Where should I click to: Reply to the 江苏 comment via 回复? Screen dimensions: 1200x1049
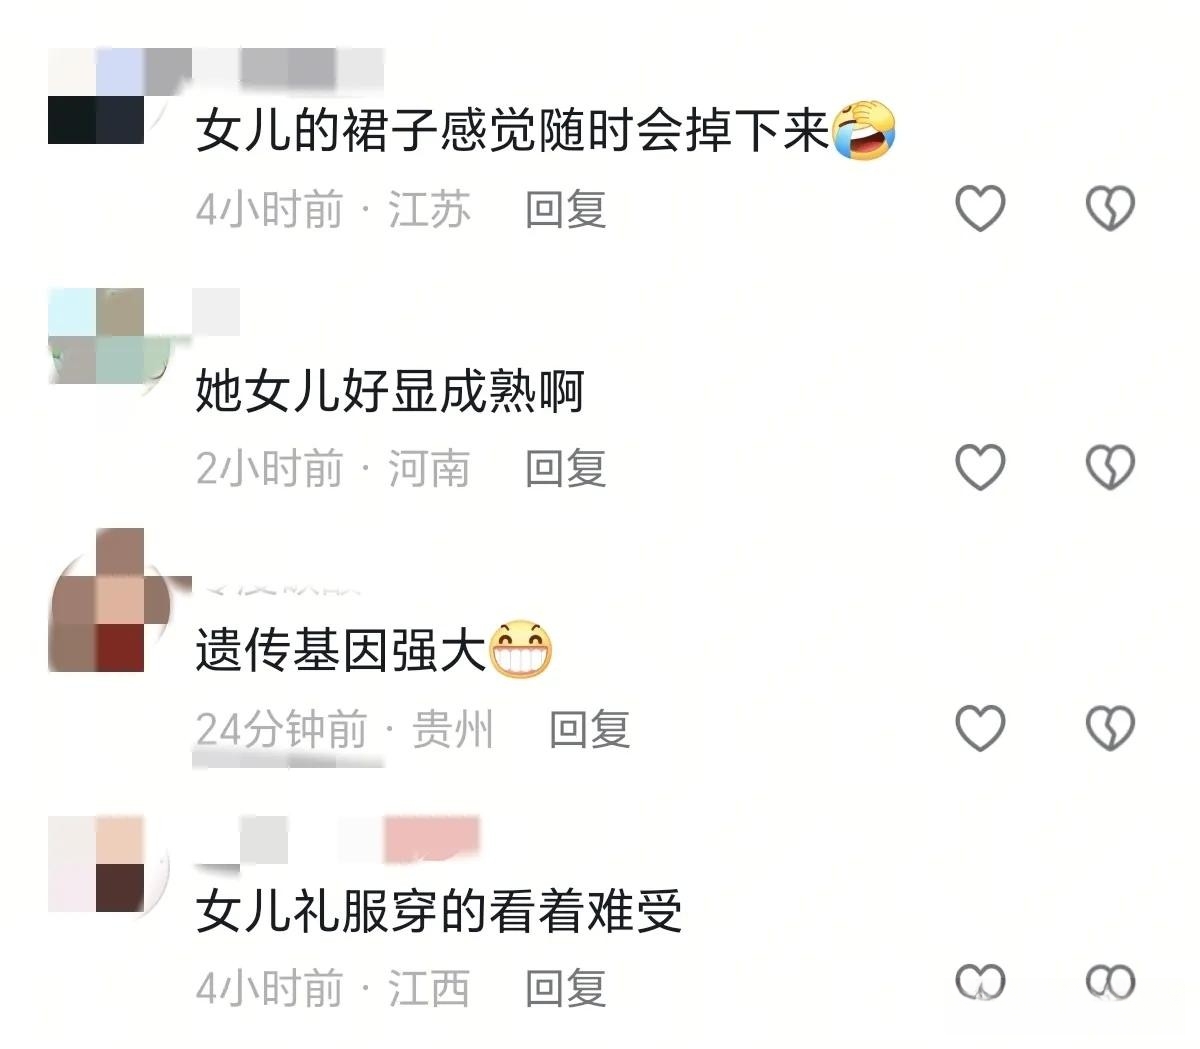pos(566,209)
